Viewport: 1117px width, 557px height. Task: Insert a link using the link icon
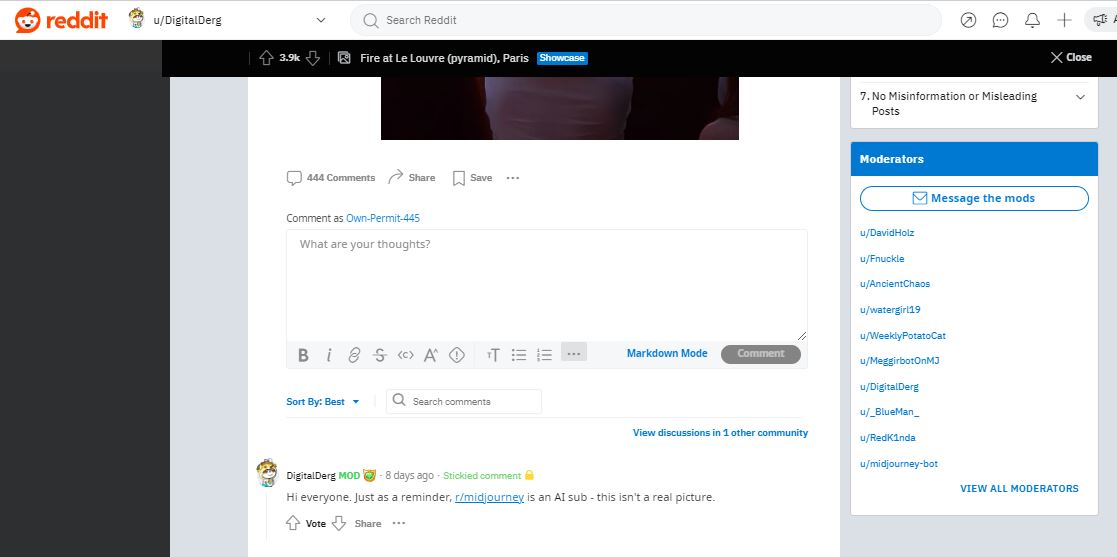[354, 355]
